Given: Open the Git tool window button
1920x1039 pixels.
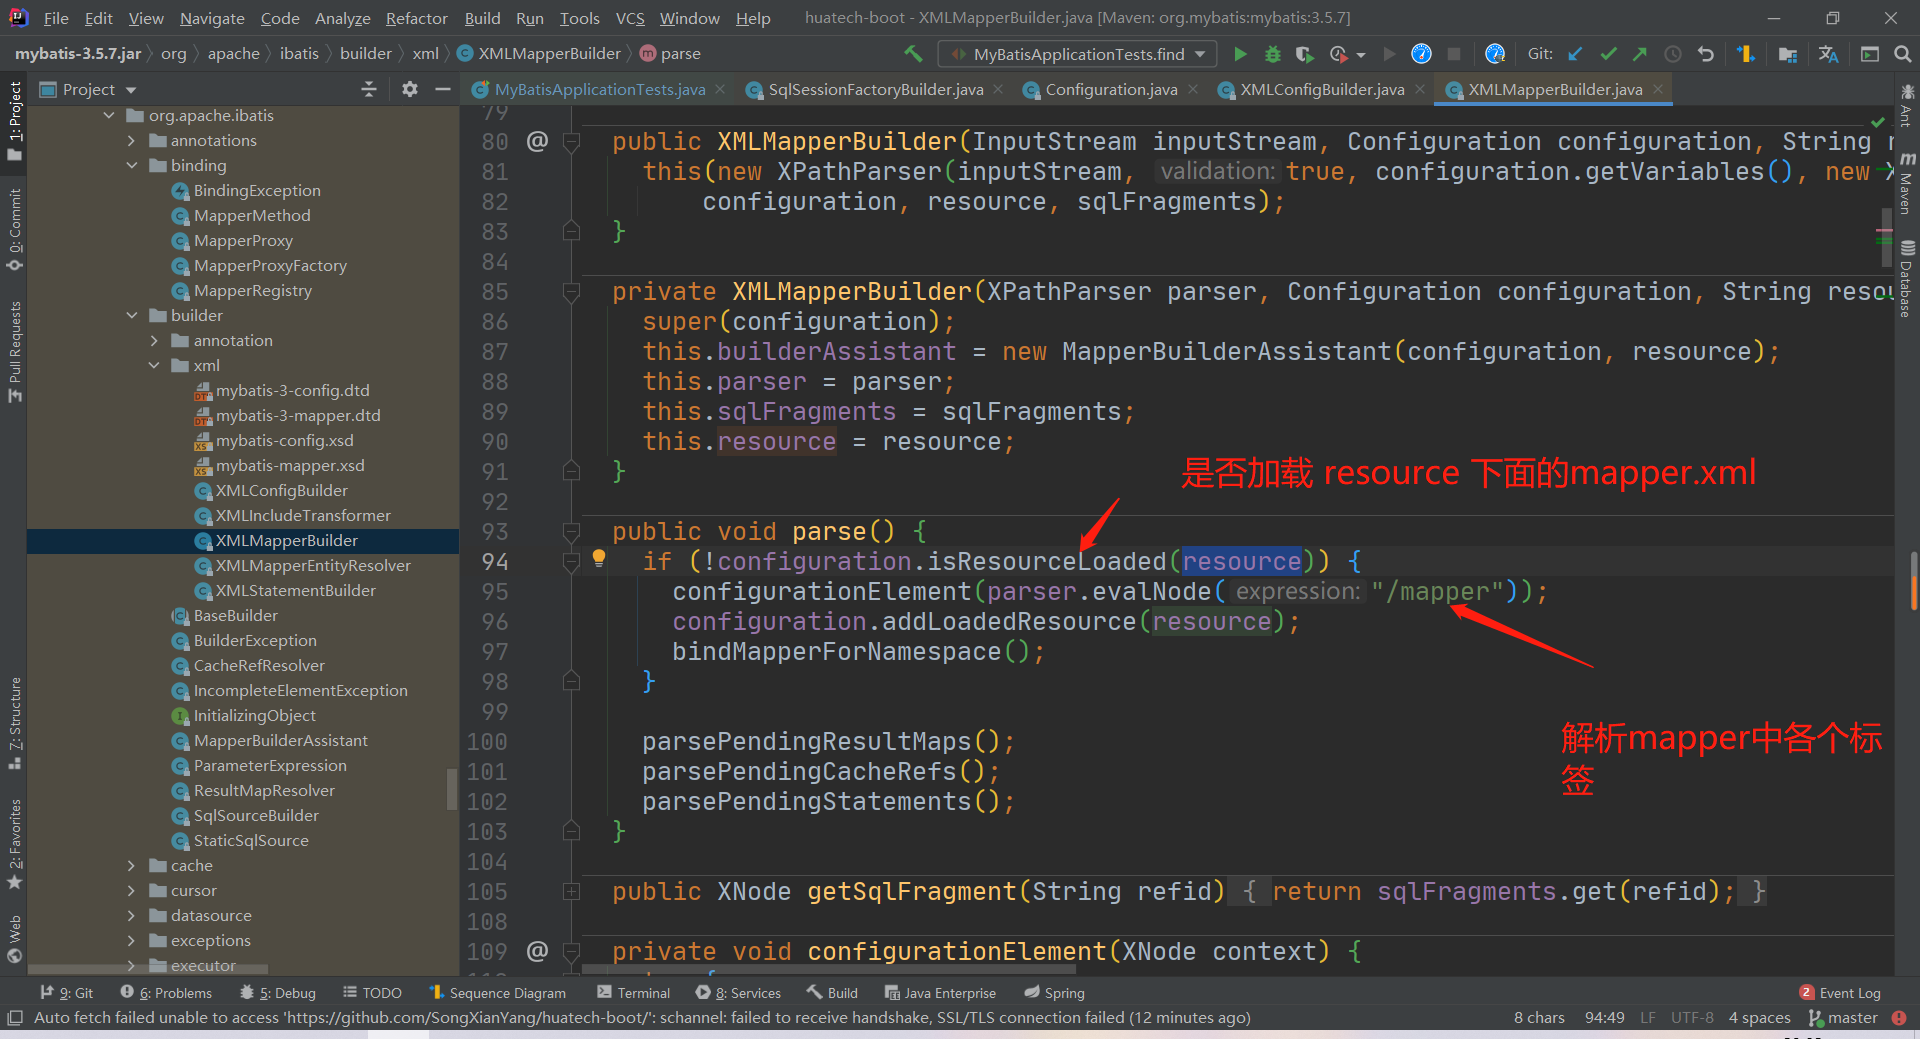Looking at the screenshot, I should (66, 992).
